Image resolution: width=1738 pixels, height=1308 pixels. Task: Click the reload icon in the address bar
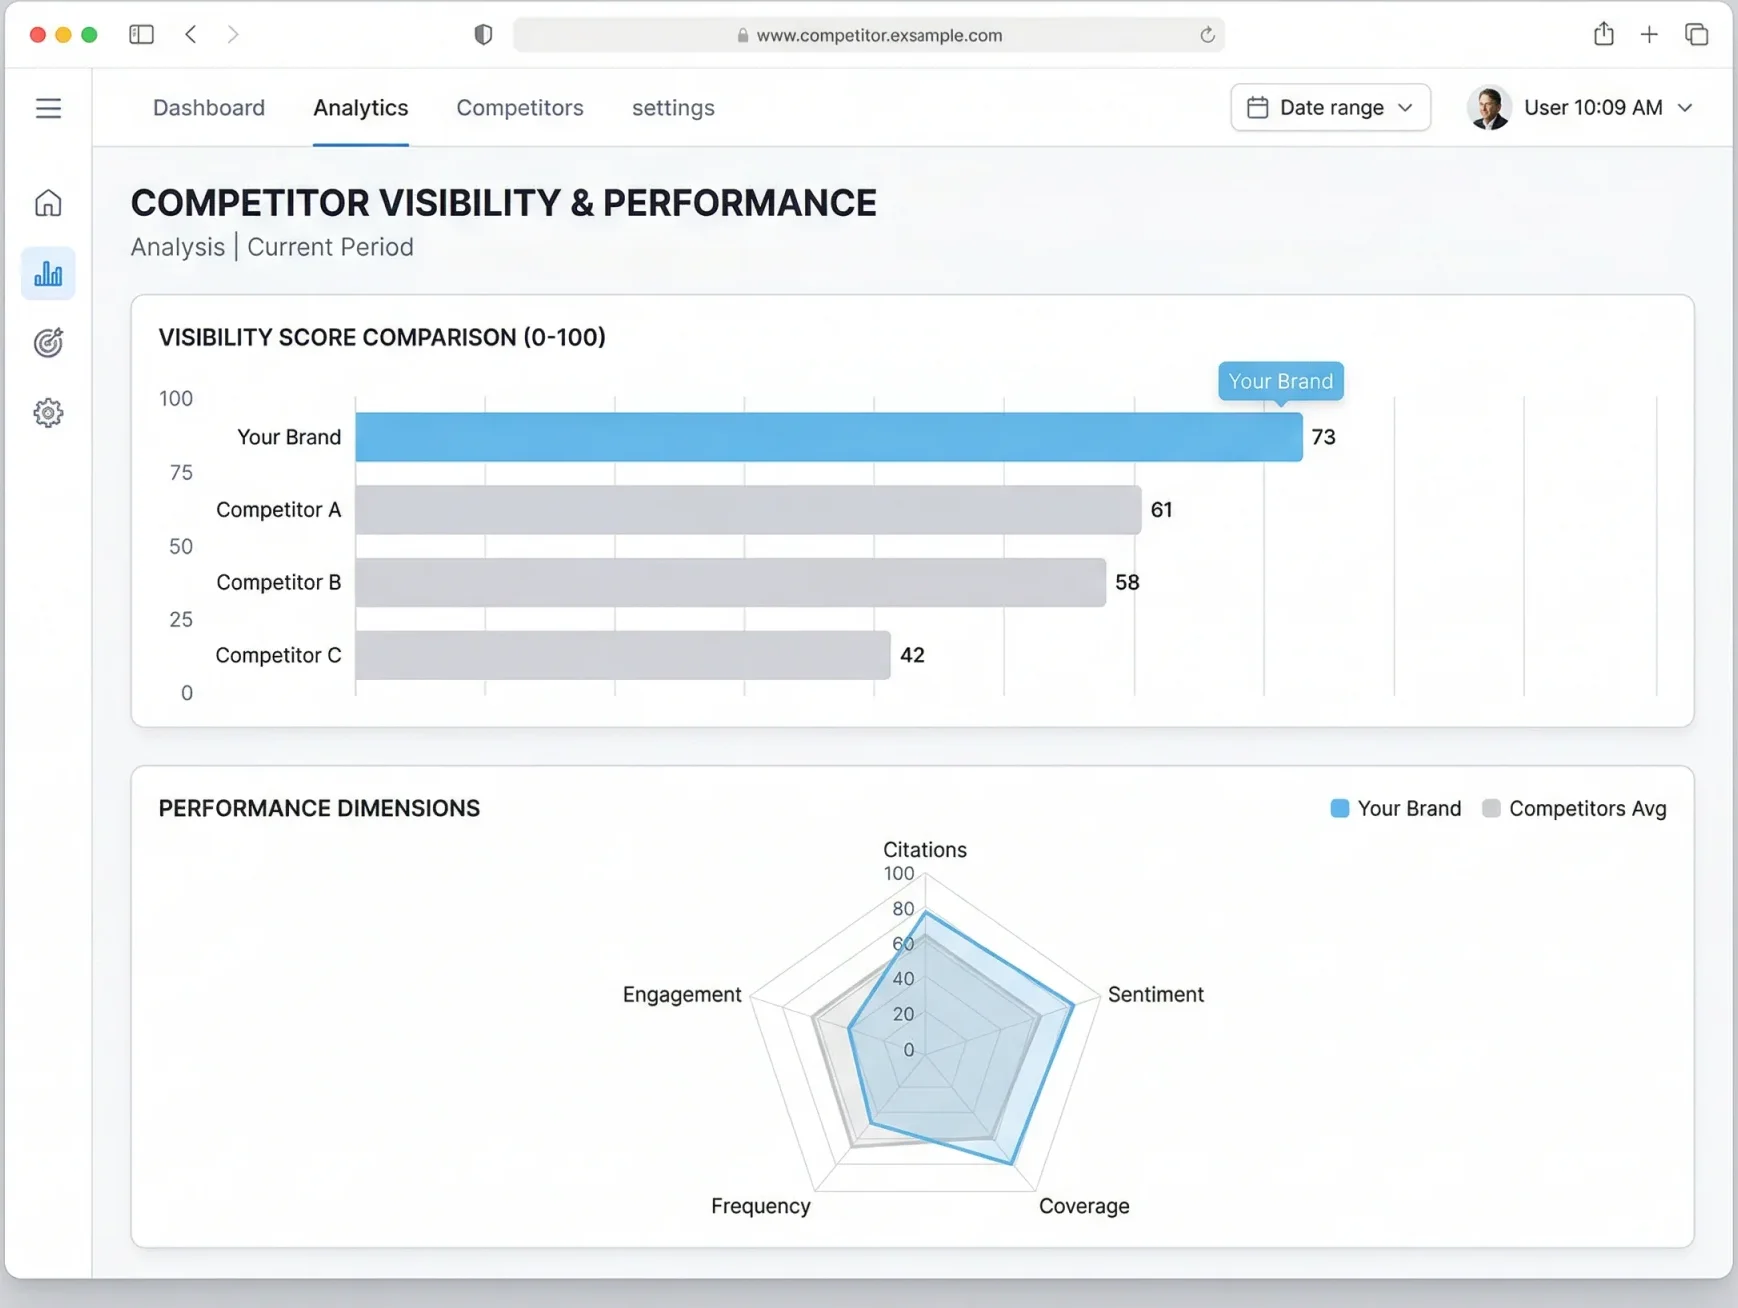1208,35
